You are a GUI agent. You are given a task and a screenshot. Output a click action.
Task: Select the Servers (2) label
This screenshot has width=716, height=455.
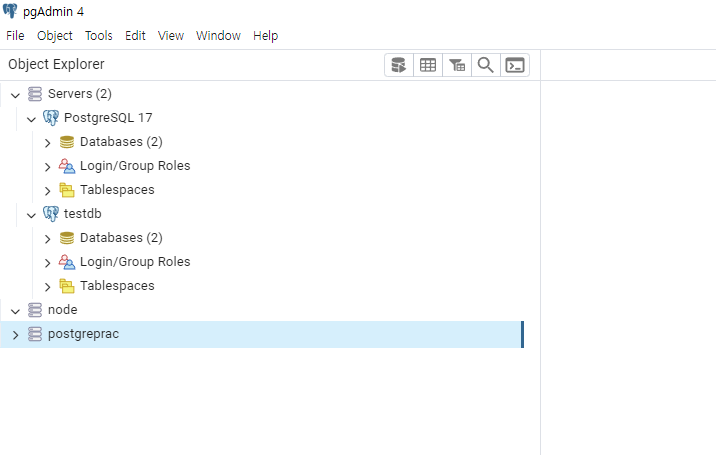coord(80,94)
